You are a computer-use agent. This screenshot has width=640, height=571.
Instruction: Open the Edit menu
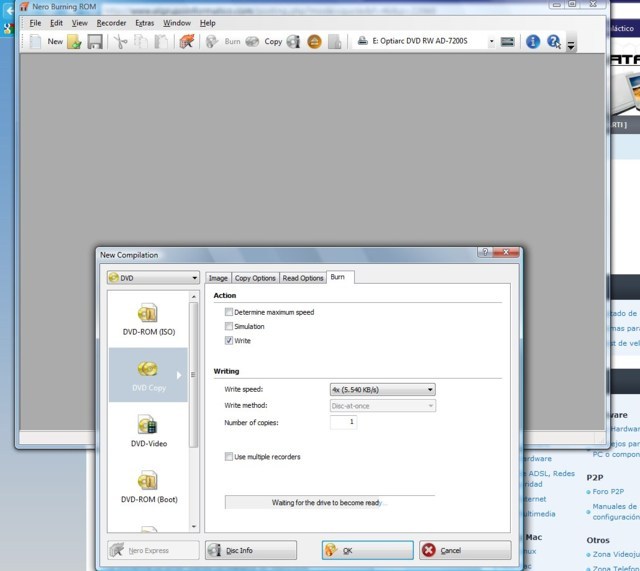(56, 23)
